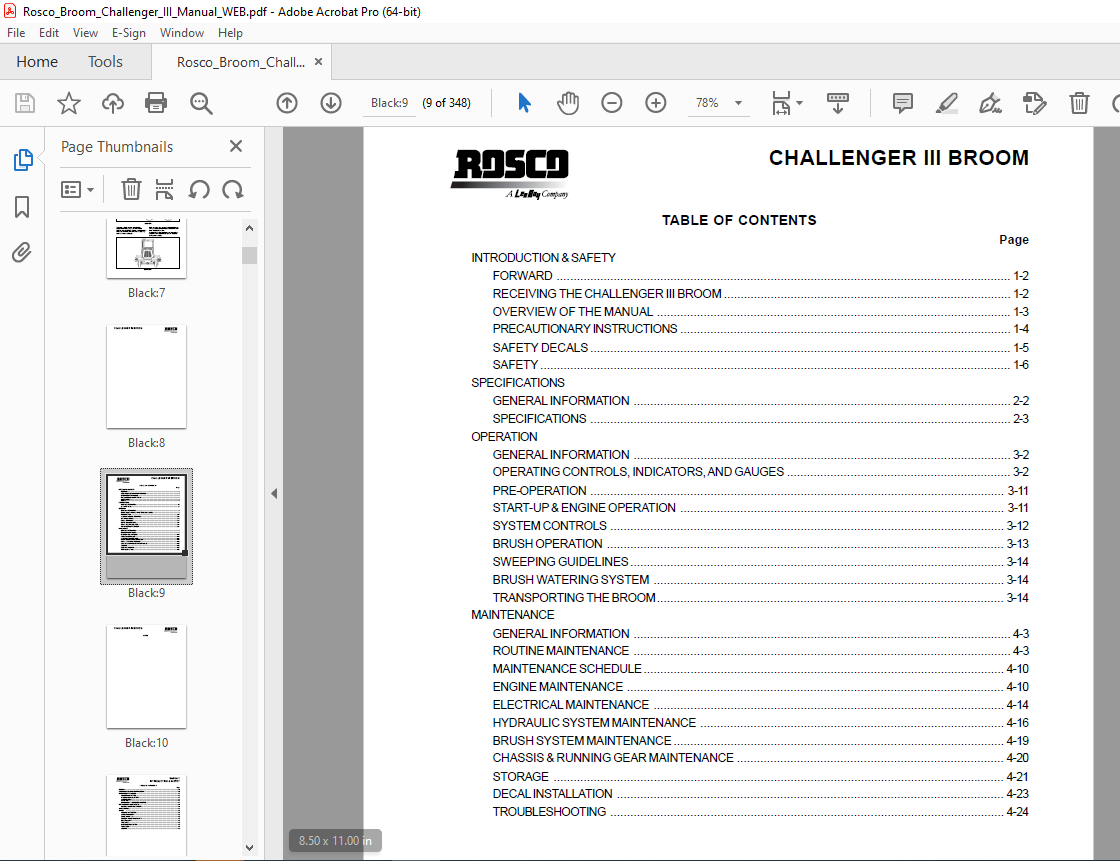
Task: Open the Bookmarks panel
Action: coord(22,207)
